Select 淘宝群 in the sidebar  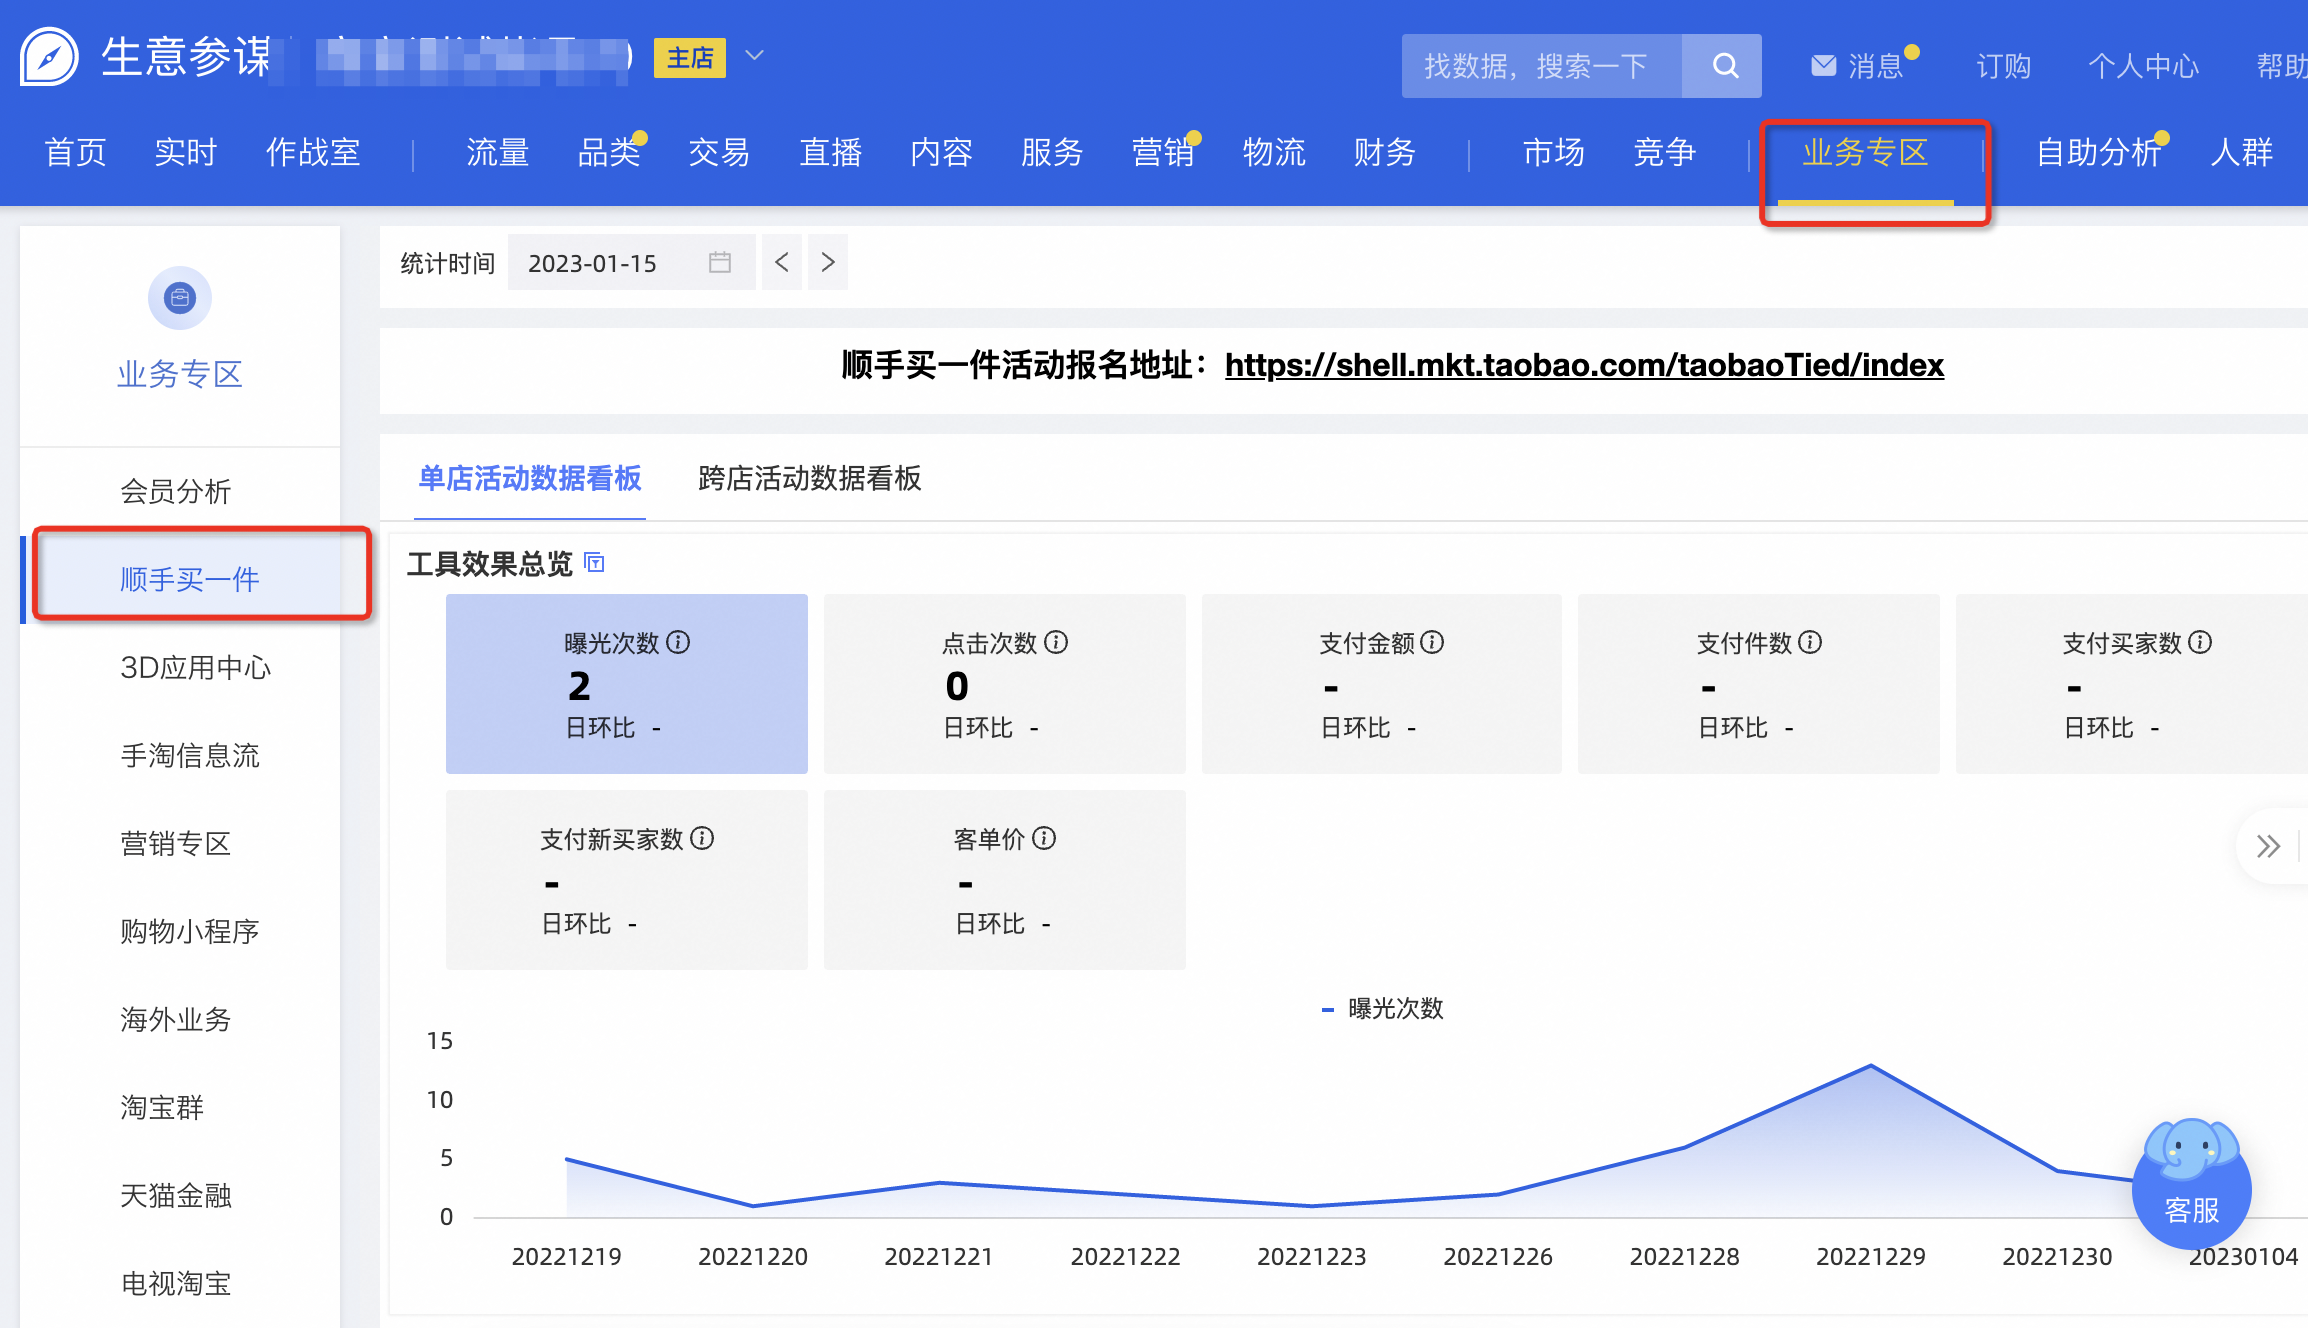162,1107
